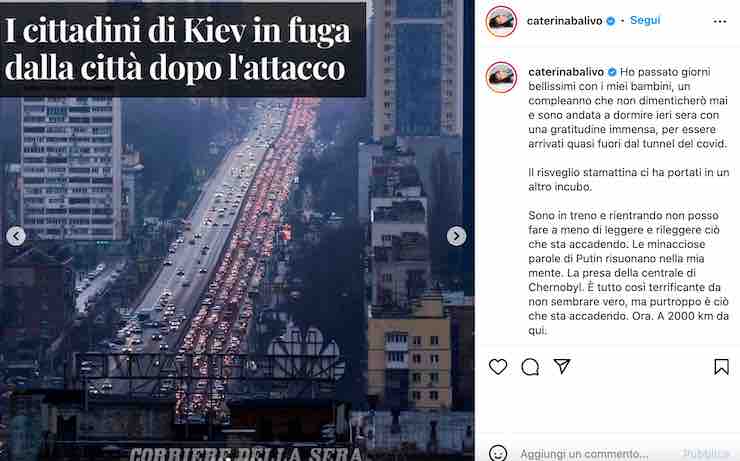The image size is (740, 461).
Task: Save the post with the bookmark icon
Action: [721, 367]
